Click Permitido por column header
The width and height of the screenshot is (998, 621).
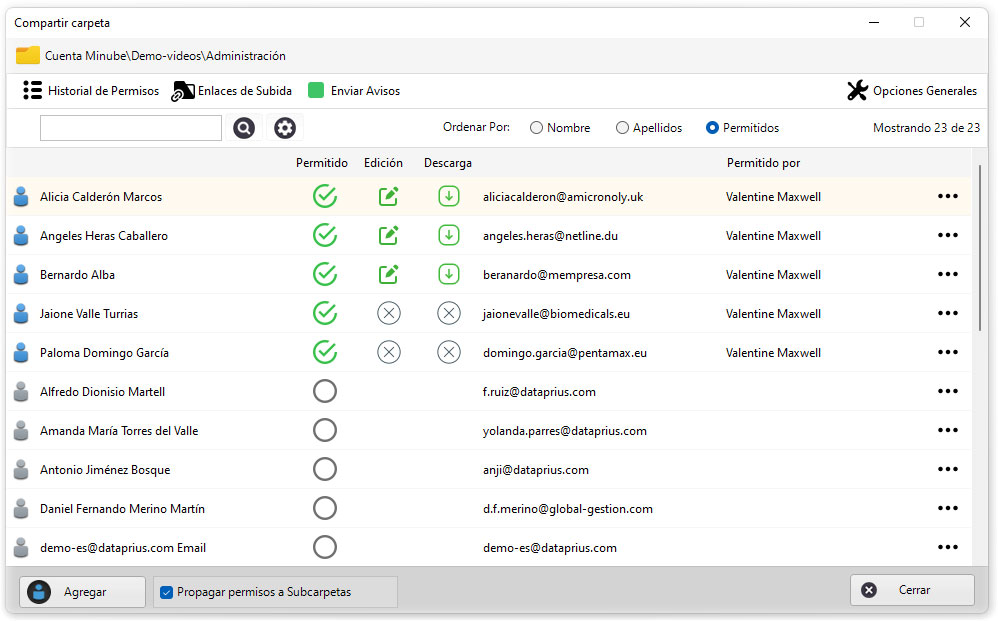point(763,163)
